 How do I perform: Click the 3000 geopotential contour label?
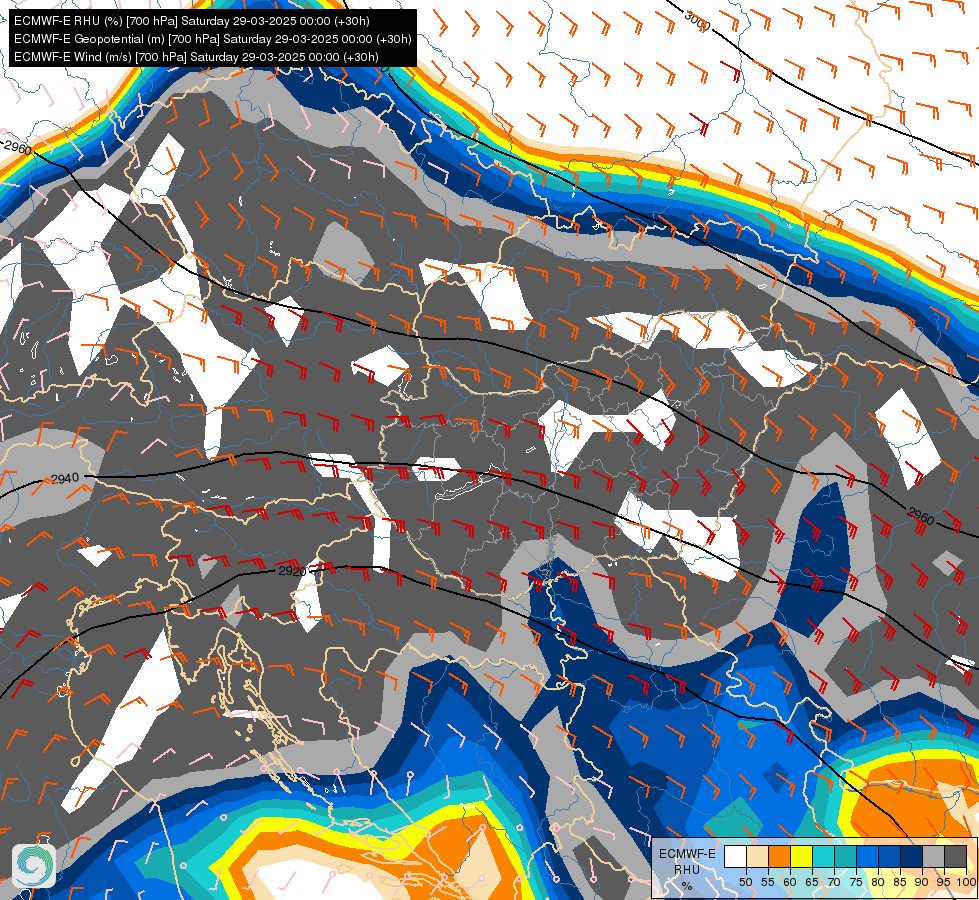(697, 22)
